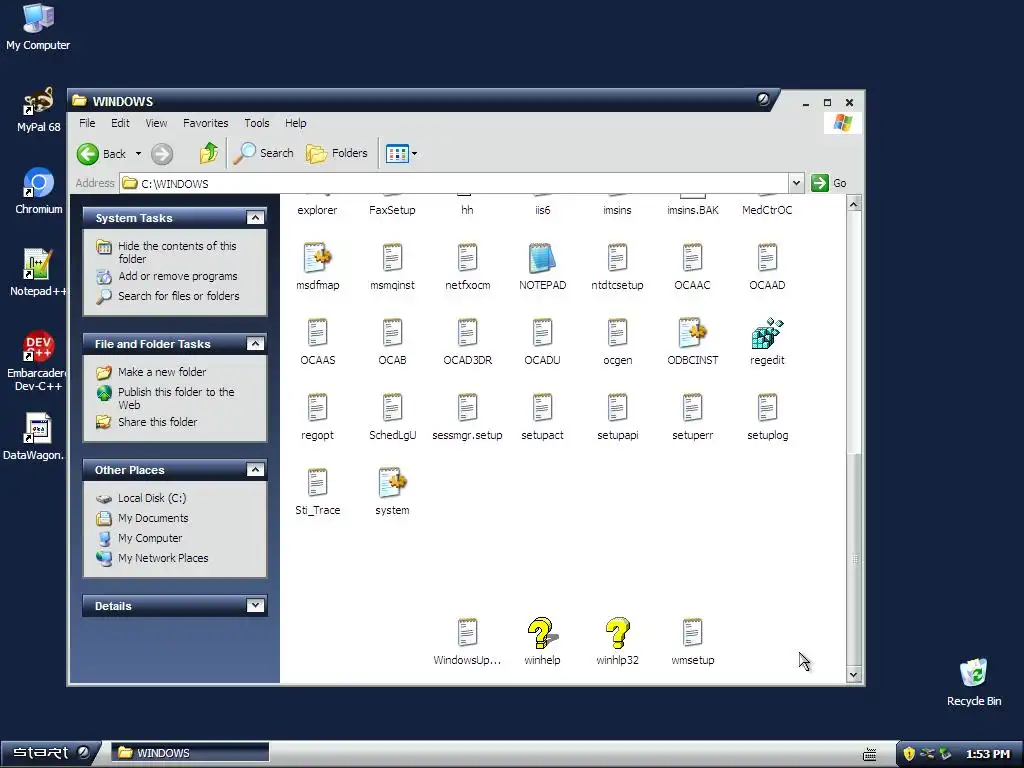Select the Notepad++ desktop shortcut
The width and height of the screenshot is (1024, 768).
click(x=37, y=272)
